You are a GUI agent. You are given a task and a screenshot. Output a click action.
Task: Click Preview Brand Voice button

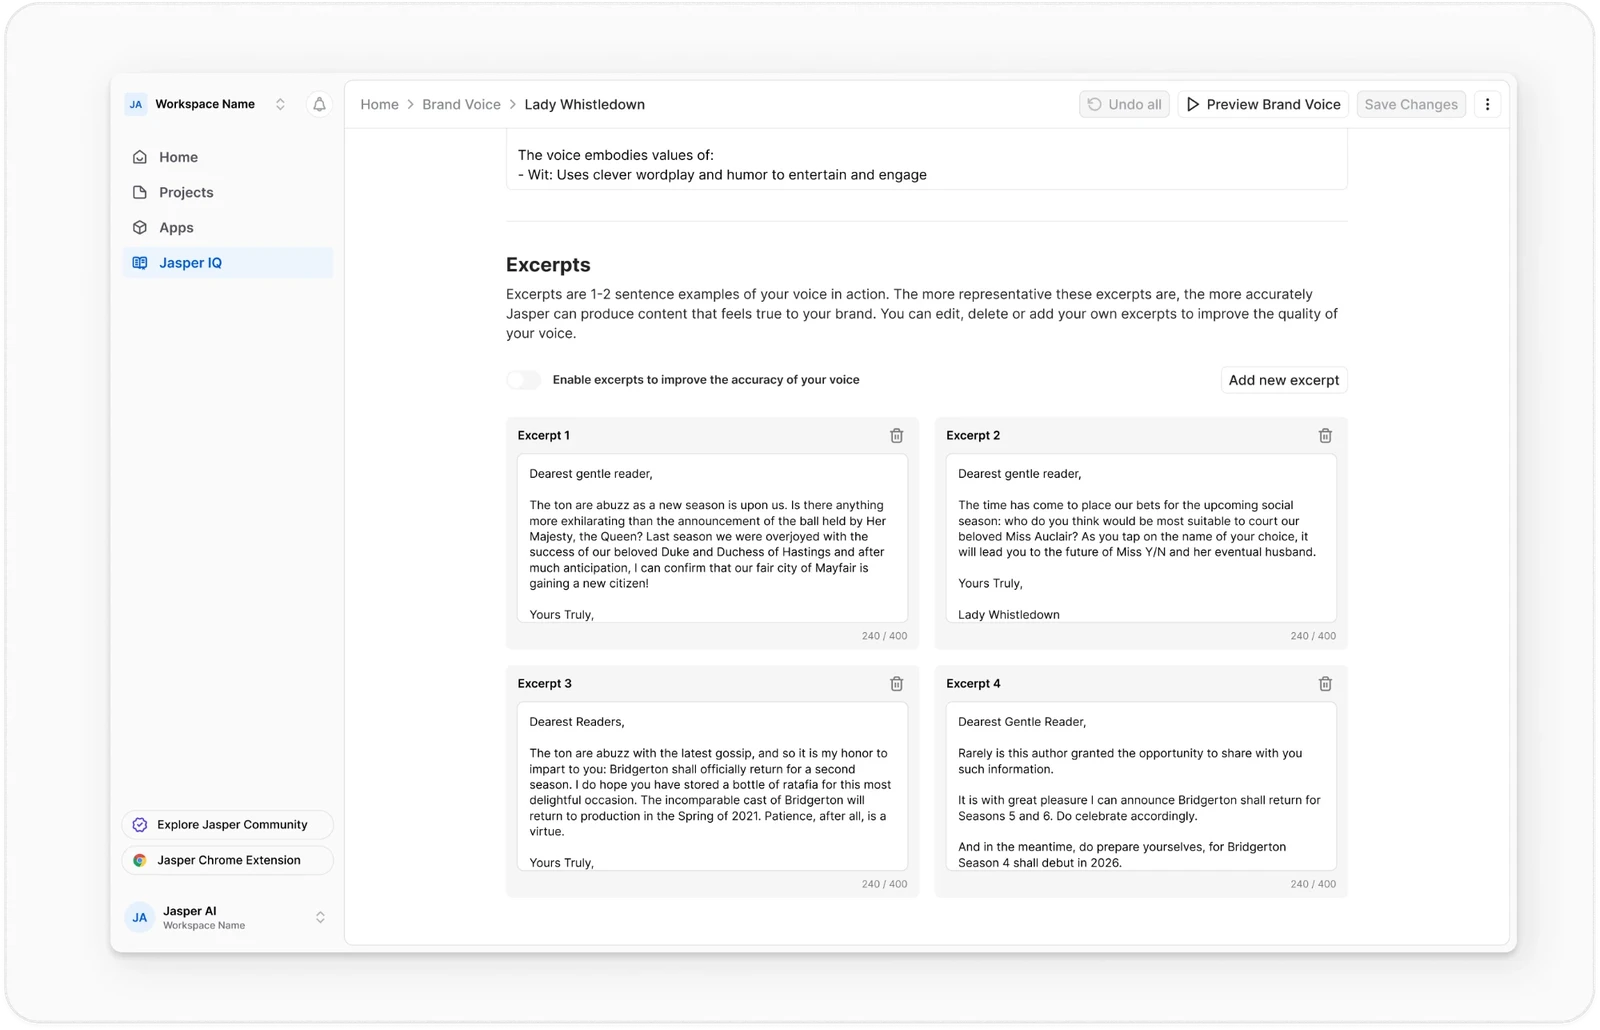tap(1263, 104)
